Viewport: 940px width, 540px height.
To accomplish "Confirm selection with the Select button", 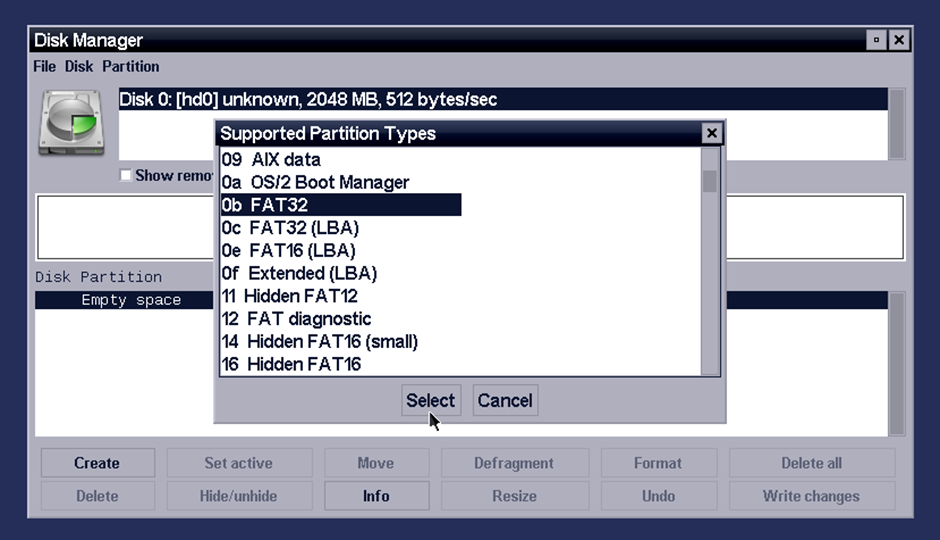I will [x=430, y=400].
